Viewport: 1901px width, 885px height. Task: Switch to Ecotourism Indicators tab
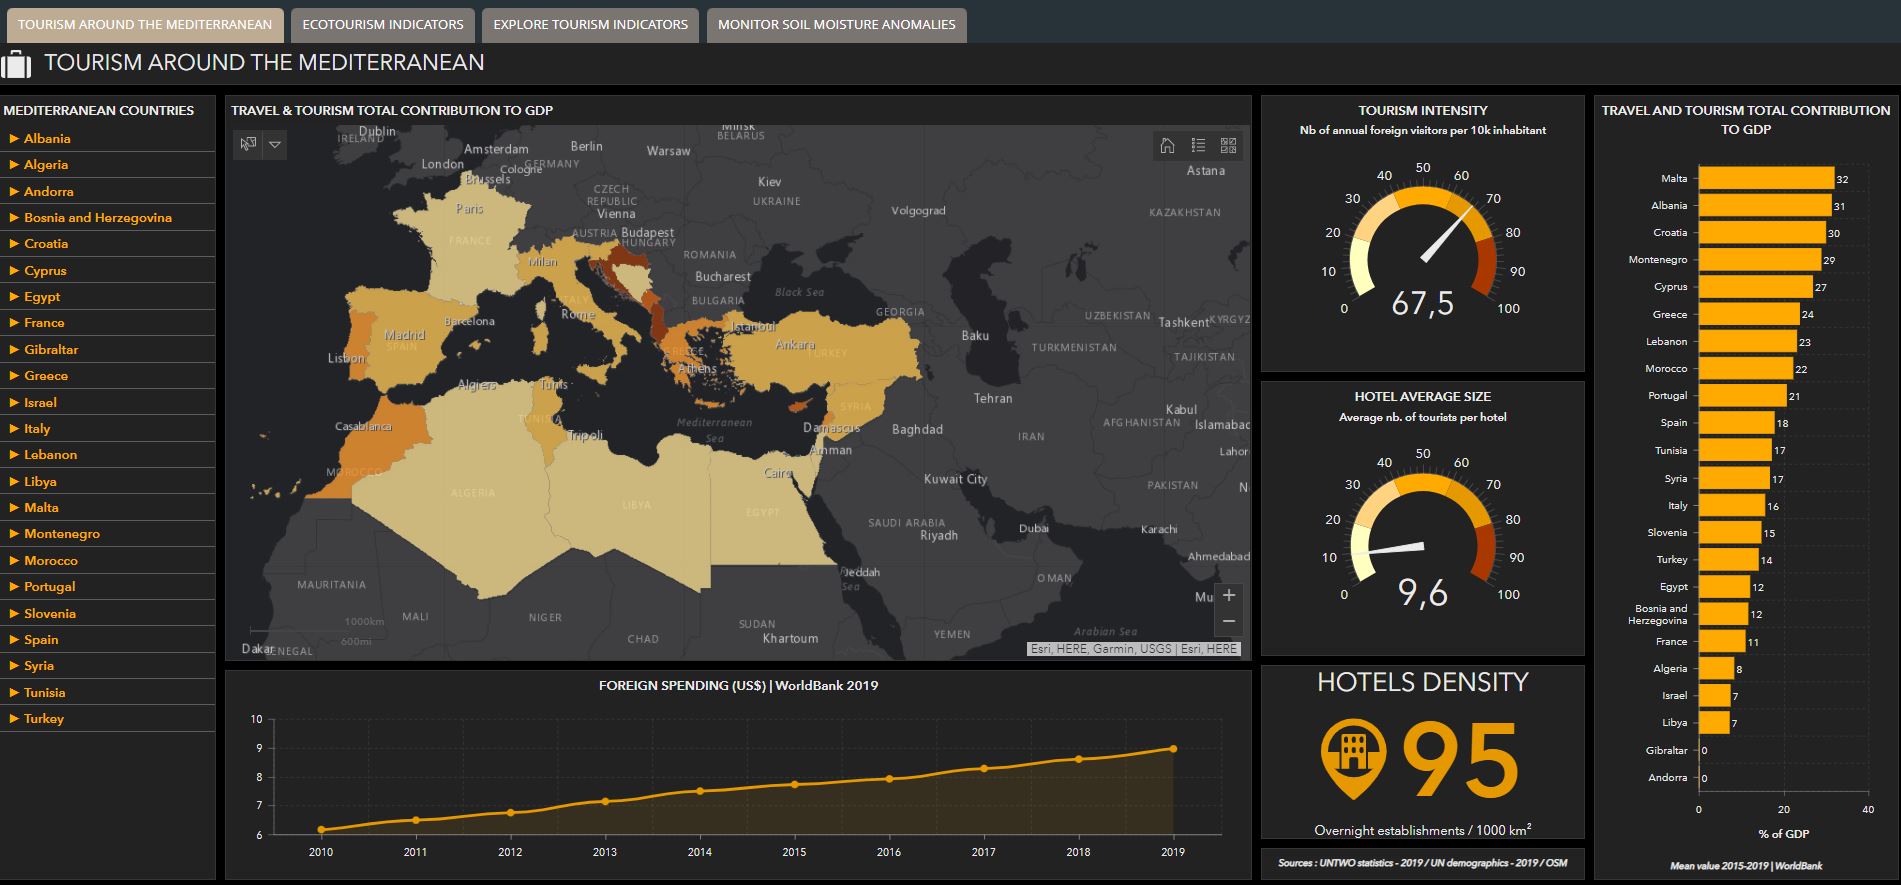pyautogui.click(x=383, y=25)
